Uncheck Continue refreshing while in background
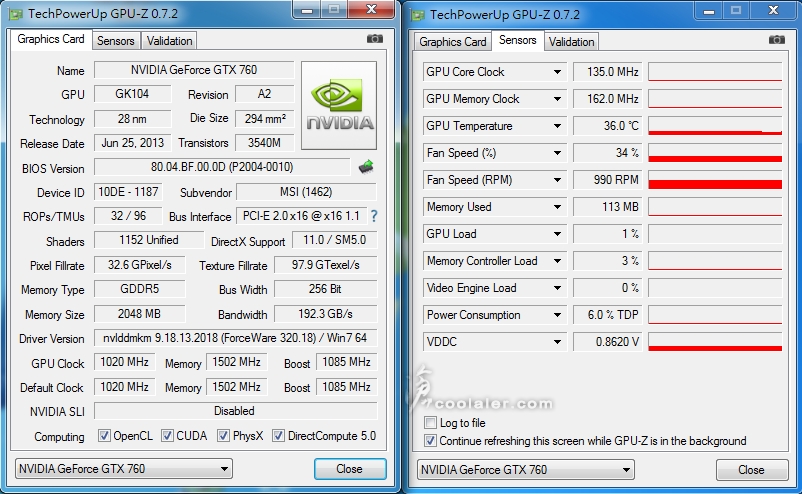Image resolution: width=802 pixels, height=494 pixels. tap(431, 441)
